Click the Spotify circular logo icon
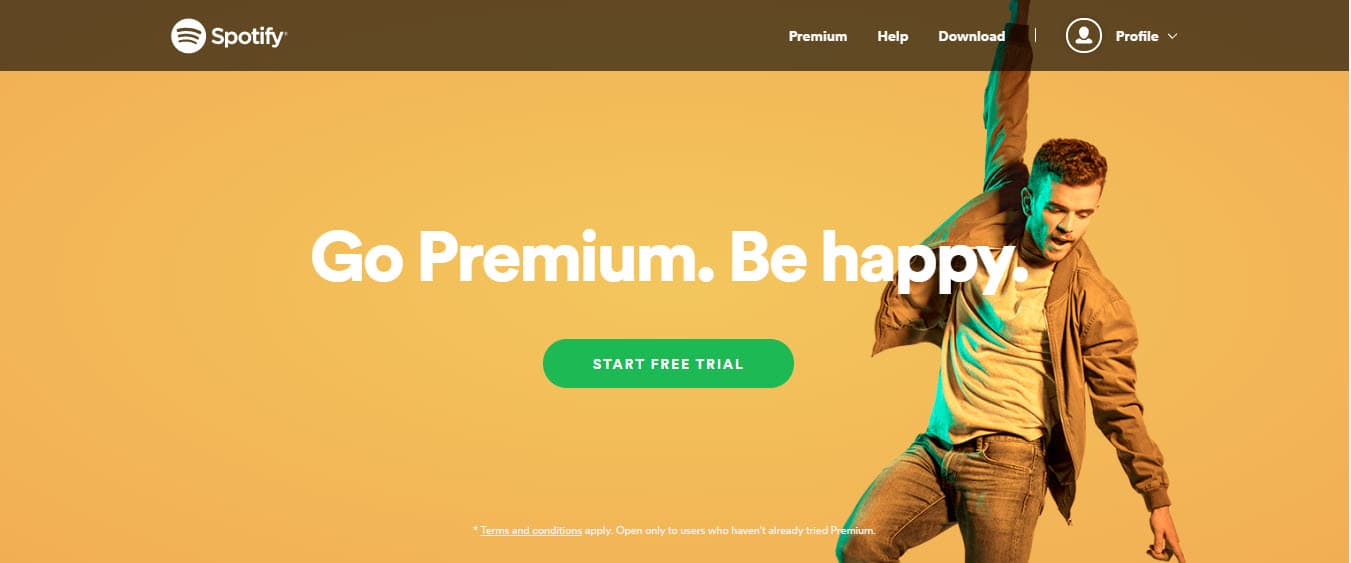Image resolution: width=1351 pixels, height=563 pixels. pyautogui.click(x=188, y=36)
